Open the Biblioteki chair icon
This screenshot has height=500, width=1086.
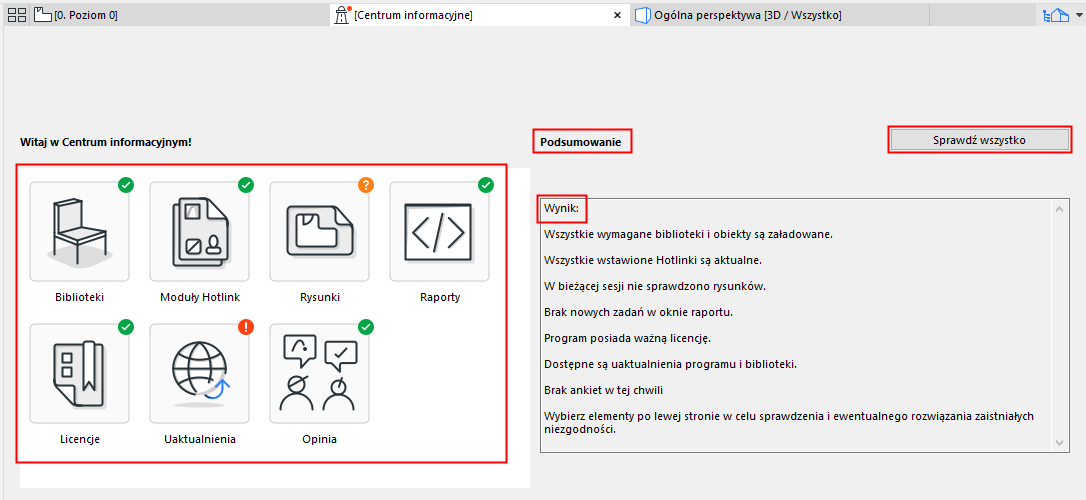coord(79,231)
